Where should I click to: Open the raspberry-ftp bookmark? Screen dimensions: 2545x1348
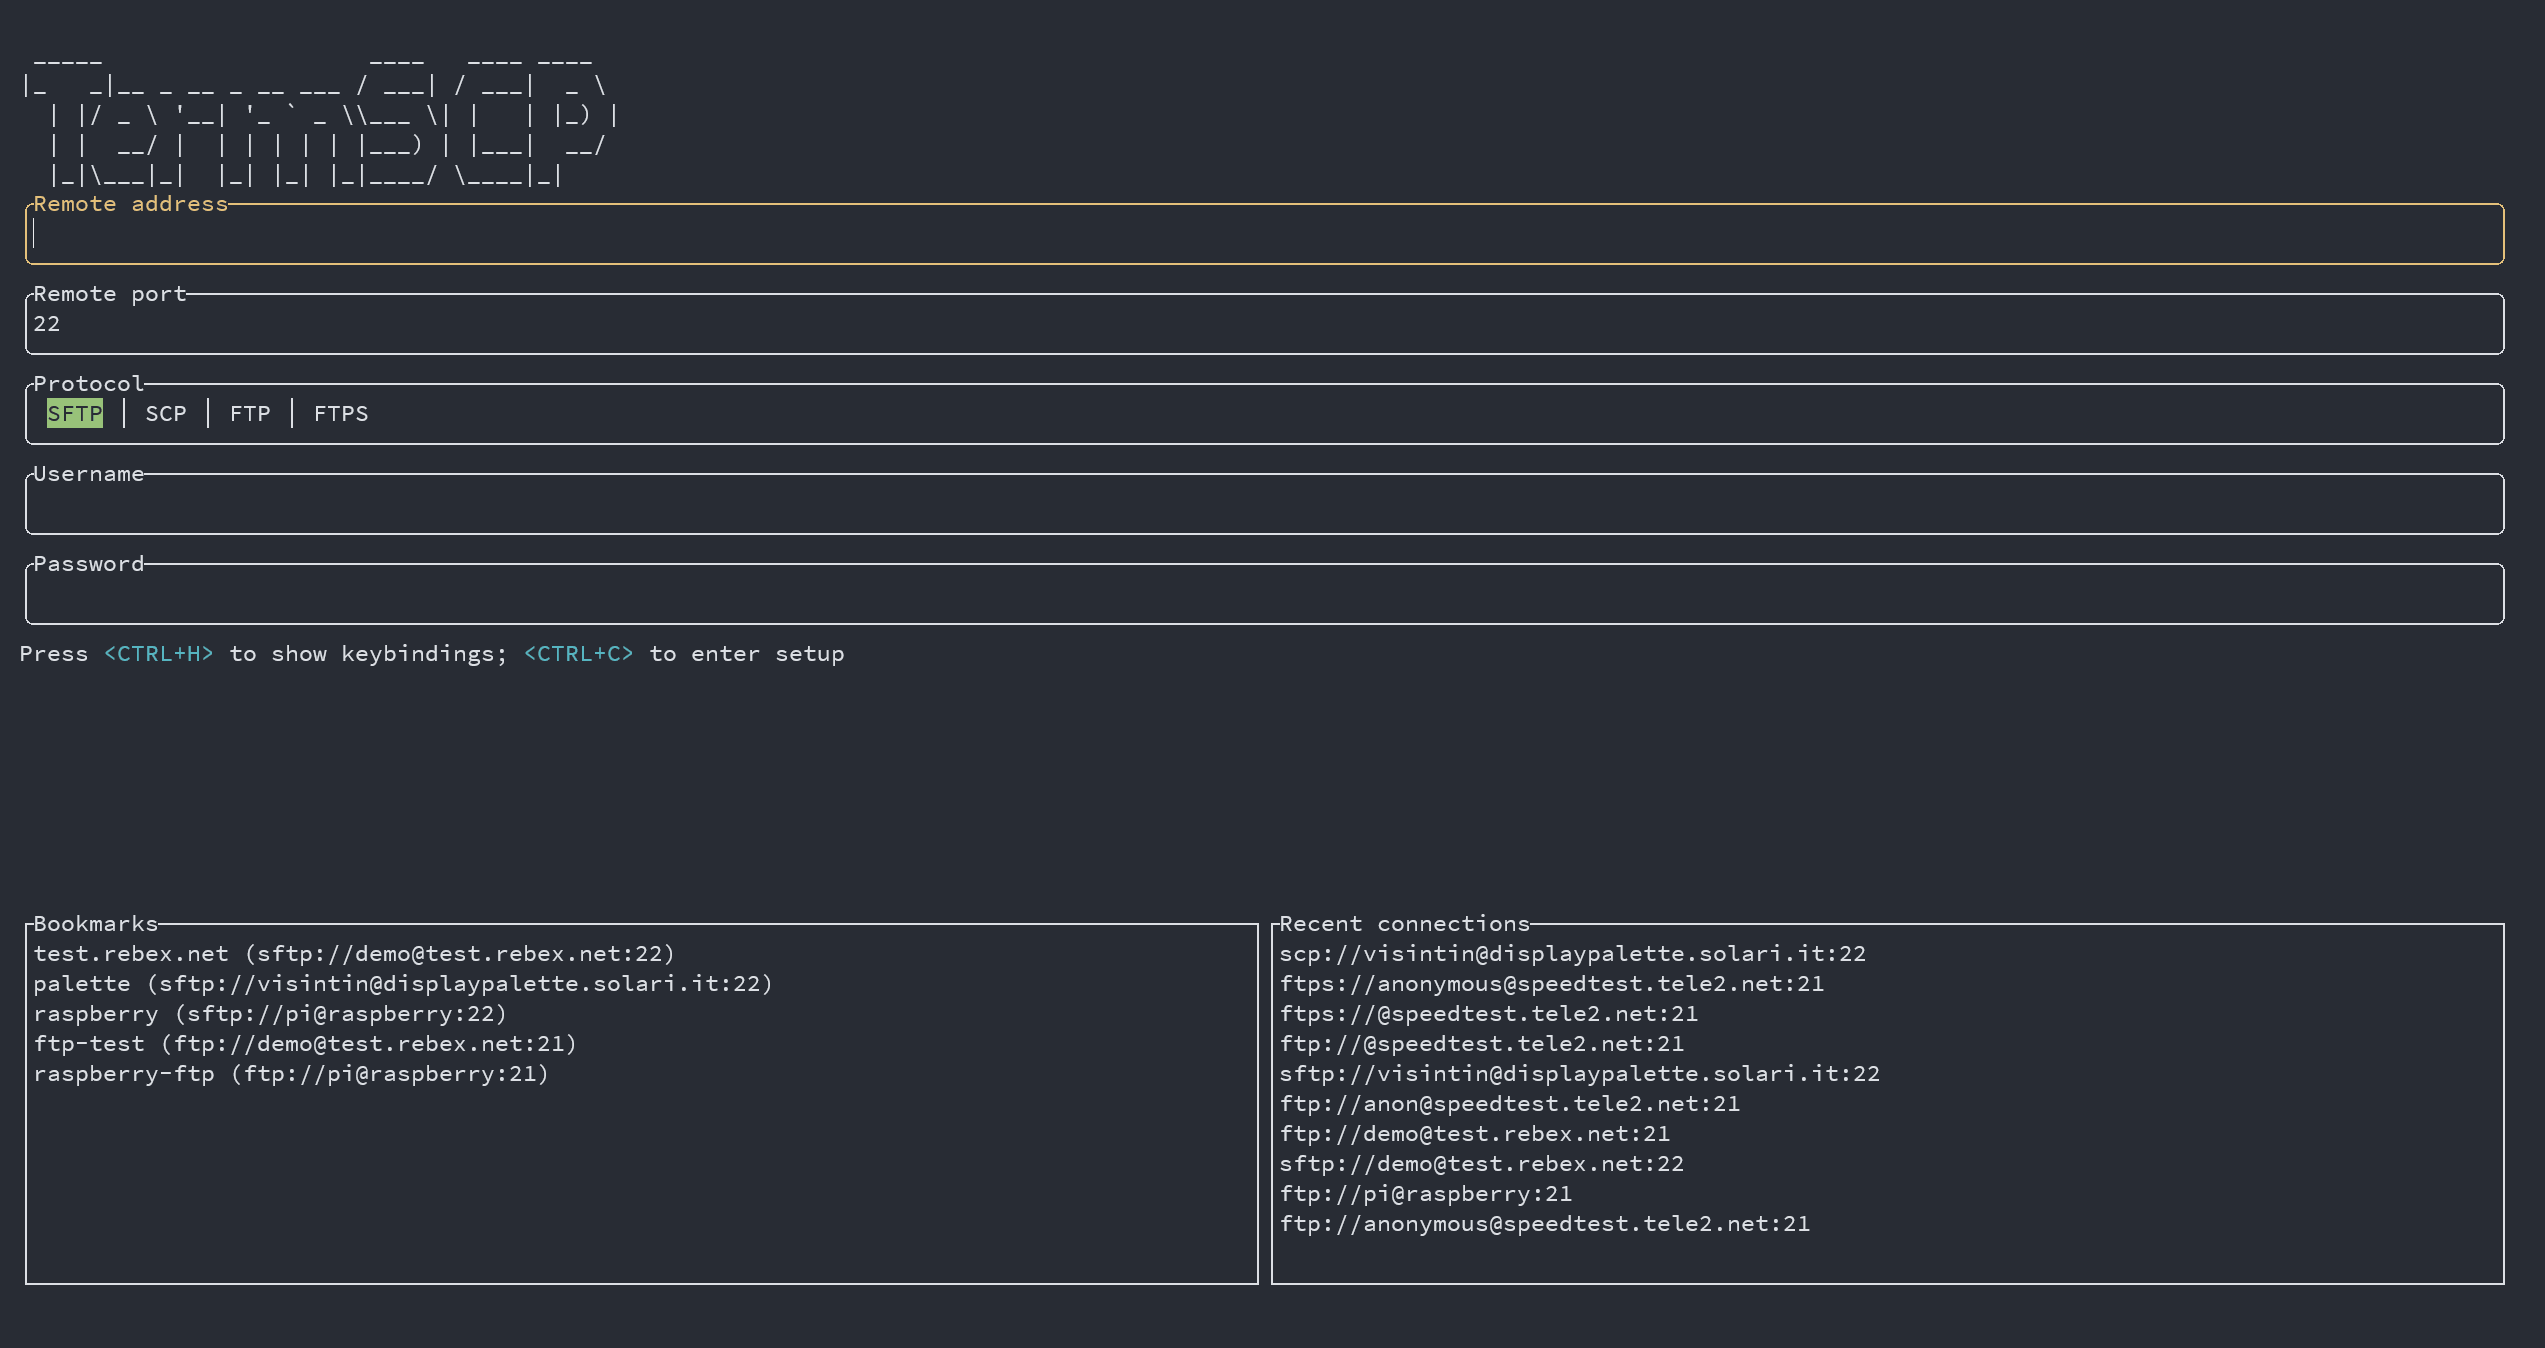tap(291, 1074)
